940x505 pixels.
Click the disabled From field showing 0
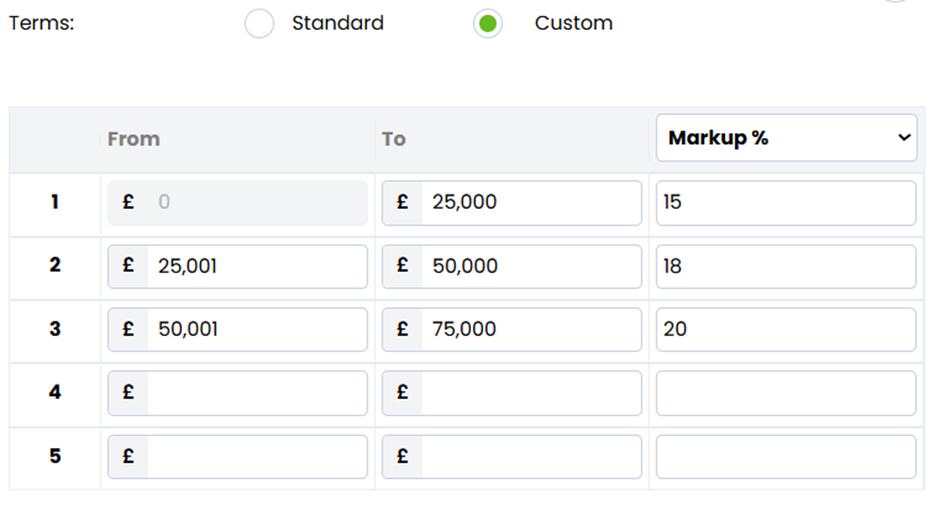pos(256,203)
